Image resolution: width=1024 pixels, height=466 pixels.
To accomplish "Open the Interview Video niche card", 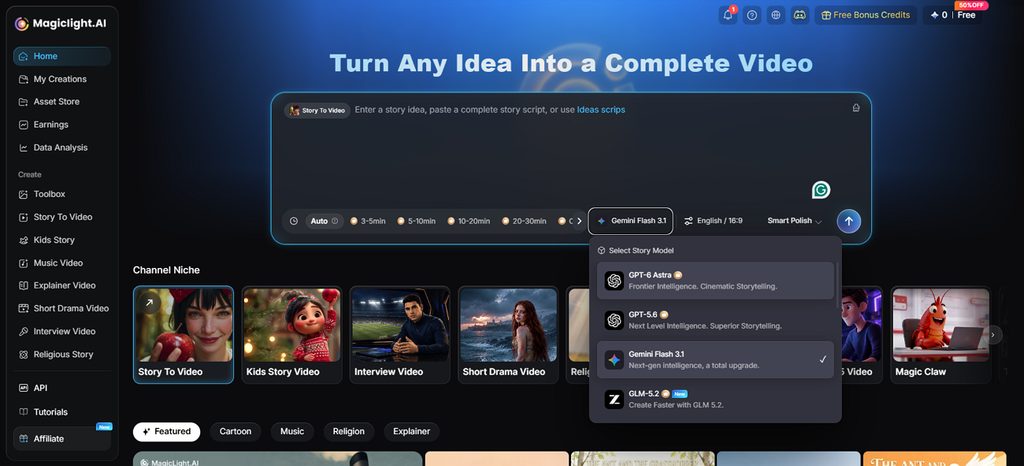I will click(x=400, y=335).
